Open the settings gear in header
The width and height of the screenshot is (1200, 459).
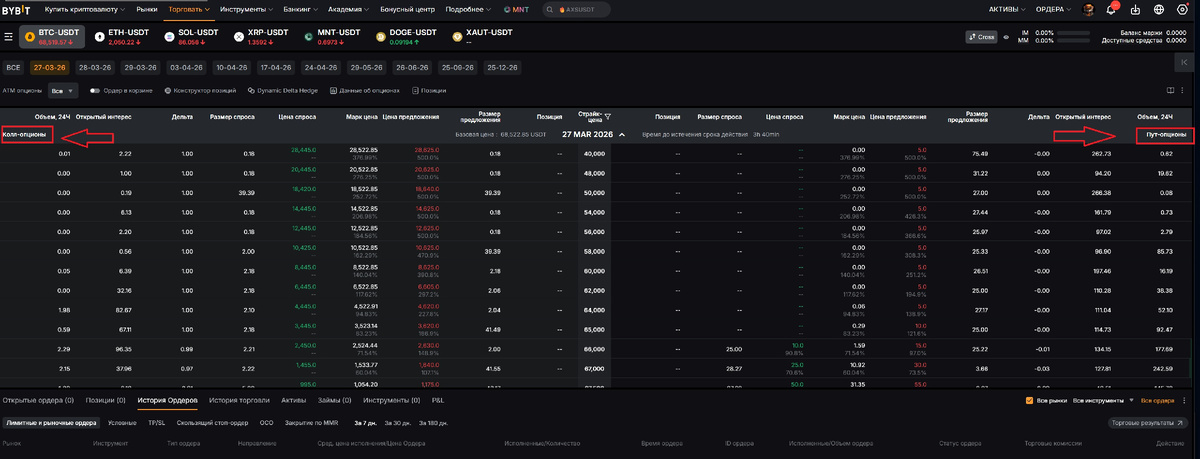pos(1182,9)
